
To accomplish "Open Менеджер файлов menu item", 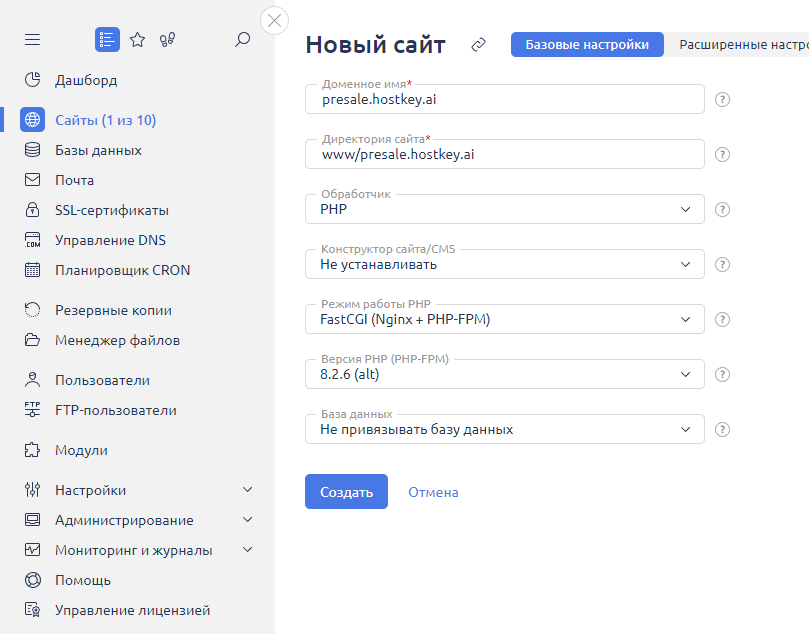I will [x=118, y=340].
